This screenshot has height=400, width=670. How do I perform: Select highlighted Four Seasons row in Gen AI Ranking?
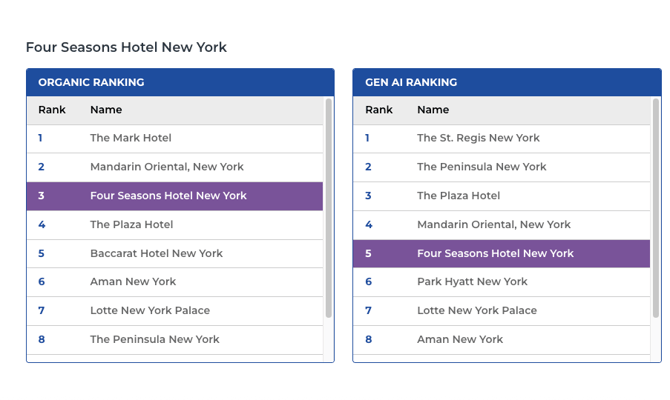pyautogui.click(x=495, y=254)
